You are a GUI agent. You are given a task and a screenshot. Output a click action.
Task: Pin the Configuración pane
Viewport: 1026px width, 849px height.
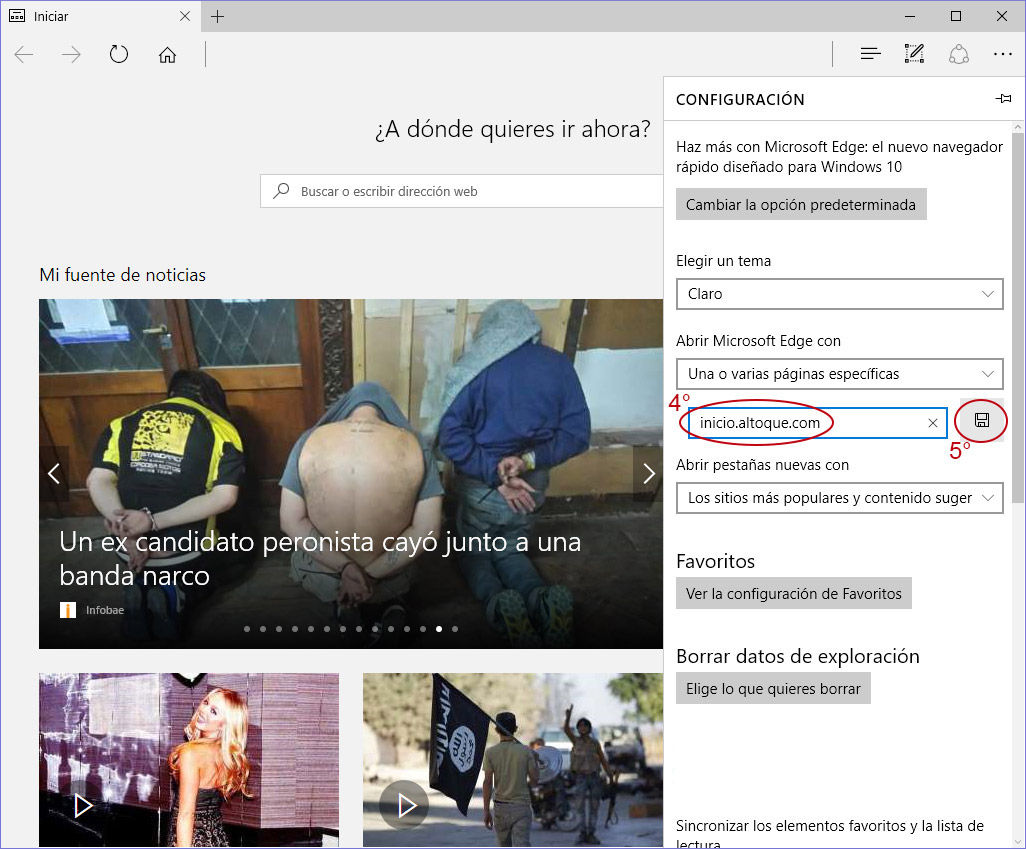click(x=1003, y=99)
